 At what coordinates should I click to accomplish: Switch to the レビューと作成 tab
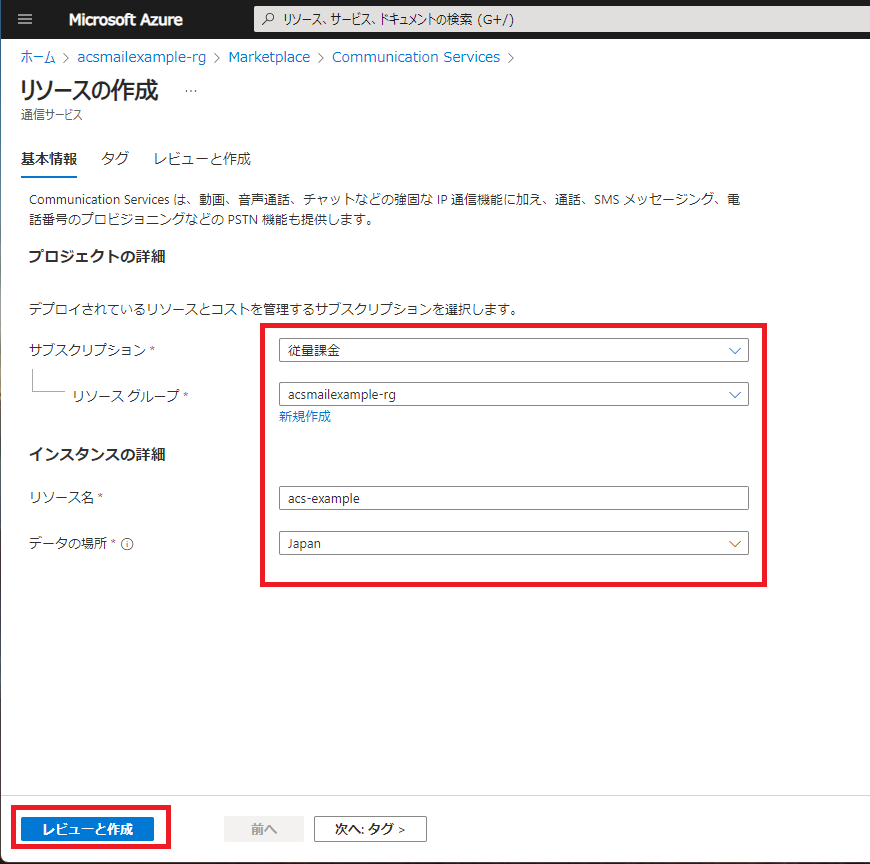tap(202, 159)
